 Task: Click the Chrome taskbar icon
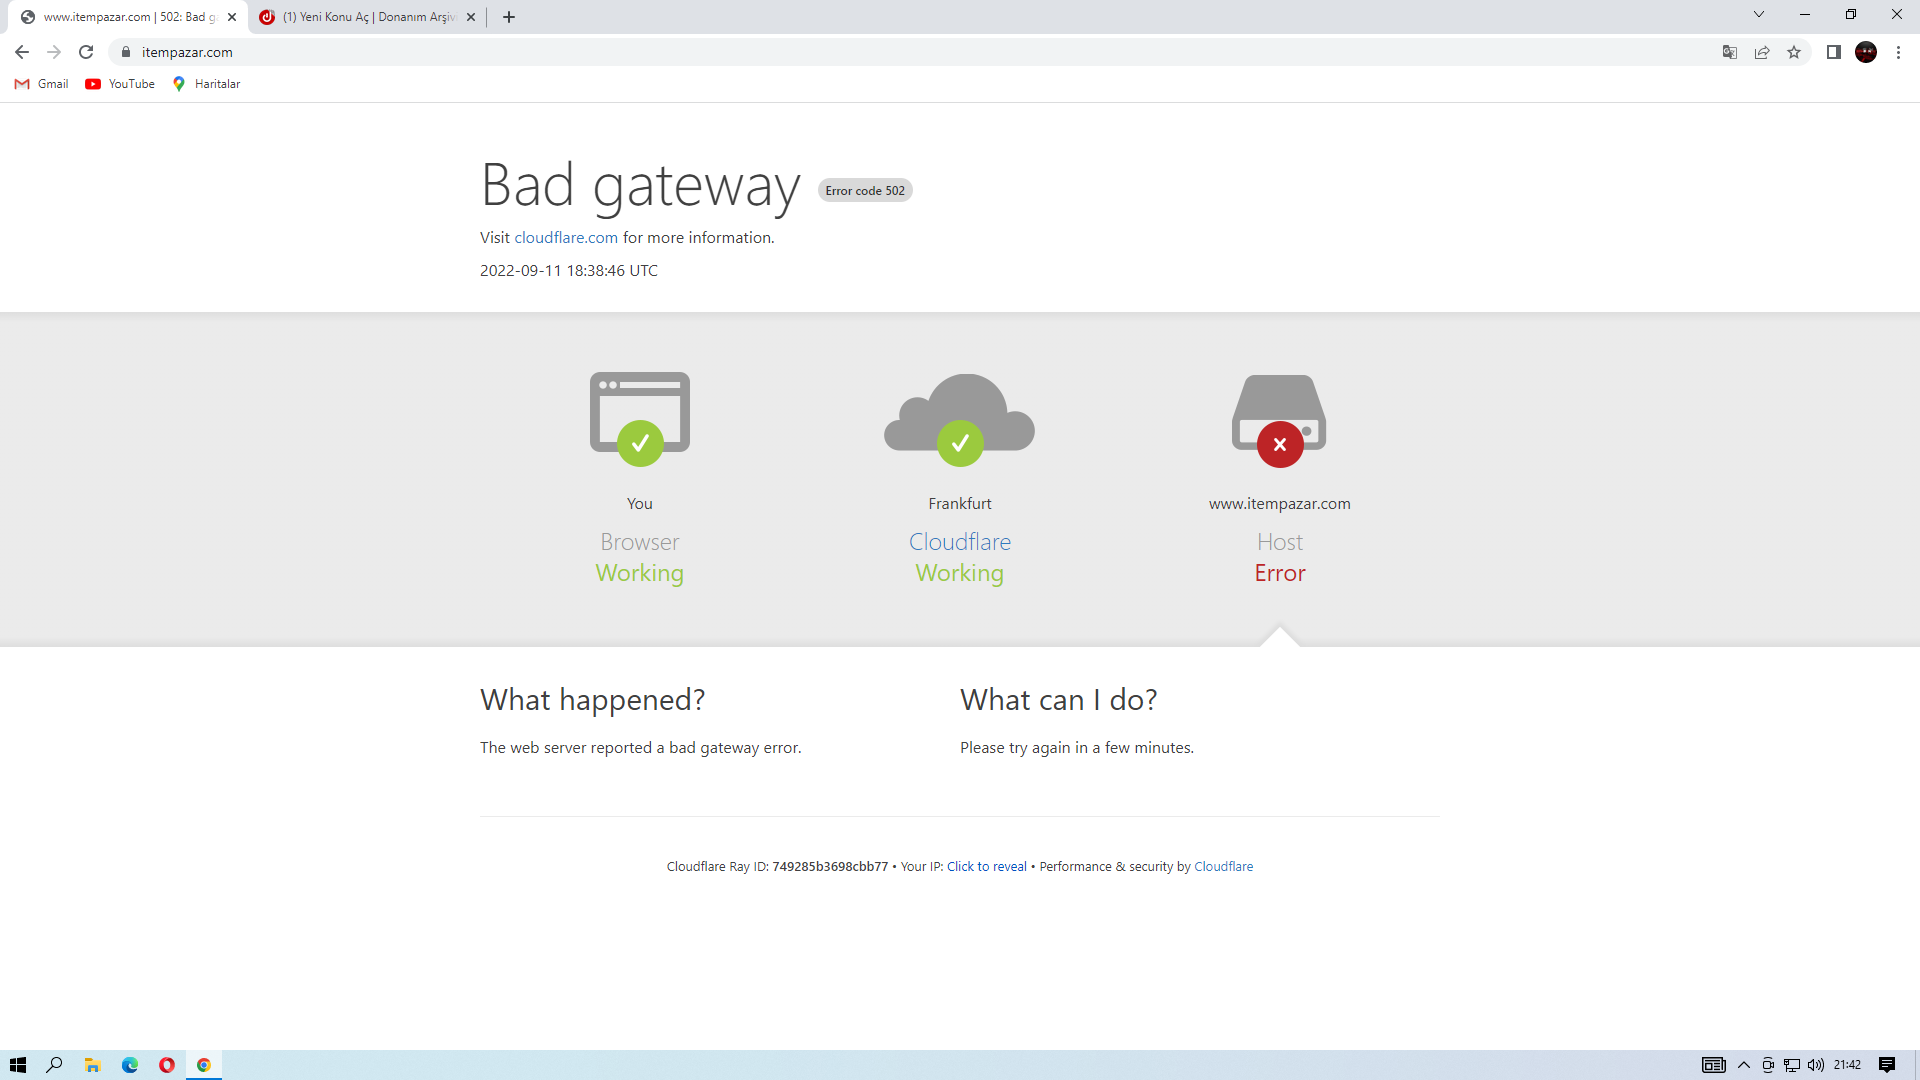click(204, 1065)
